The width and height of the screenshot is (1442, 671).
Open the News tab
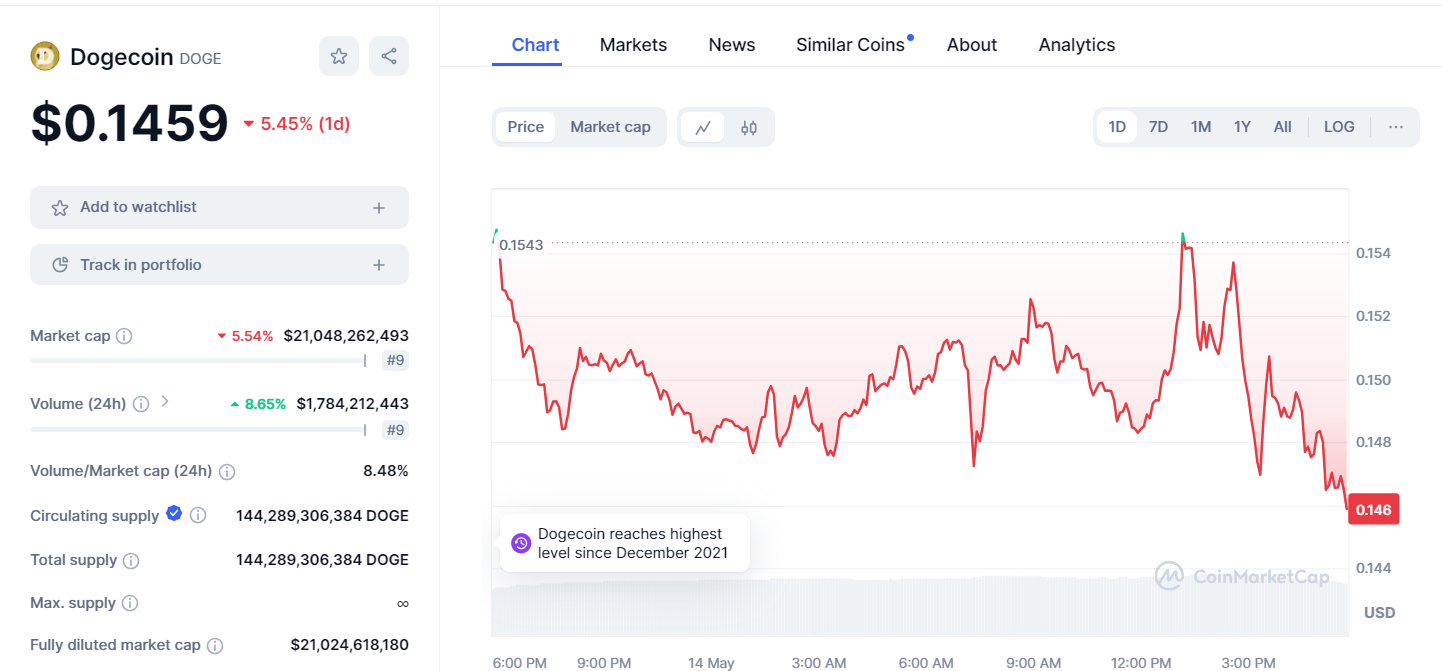click(x=732, y=45)
